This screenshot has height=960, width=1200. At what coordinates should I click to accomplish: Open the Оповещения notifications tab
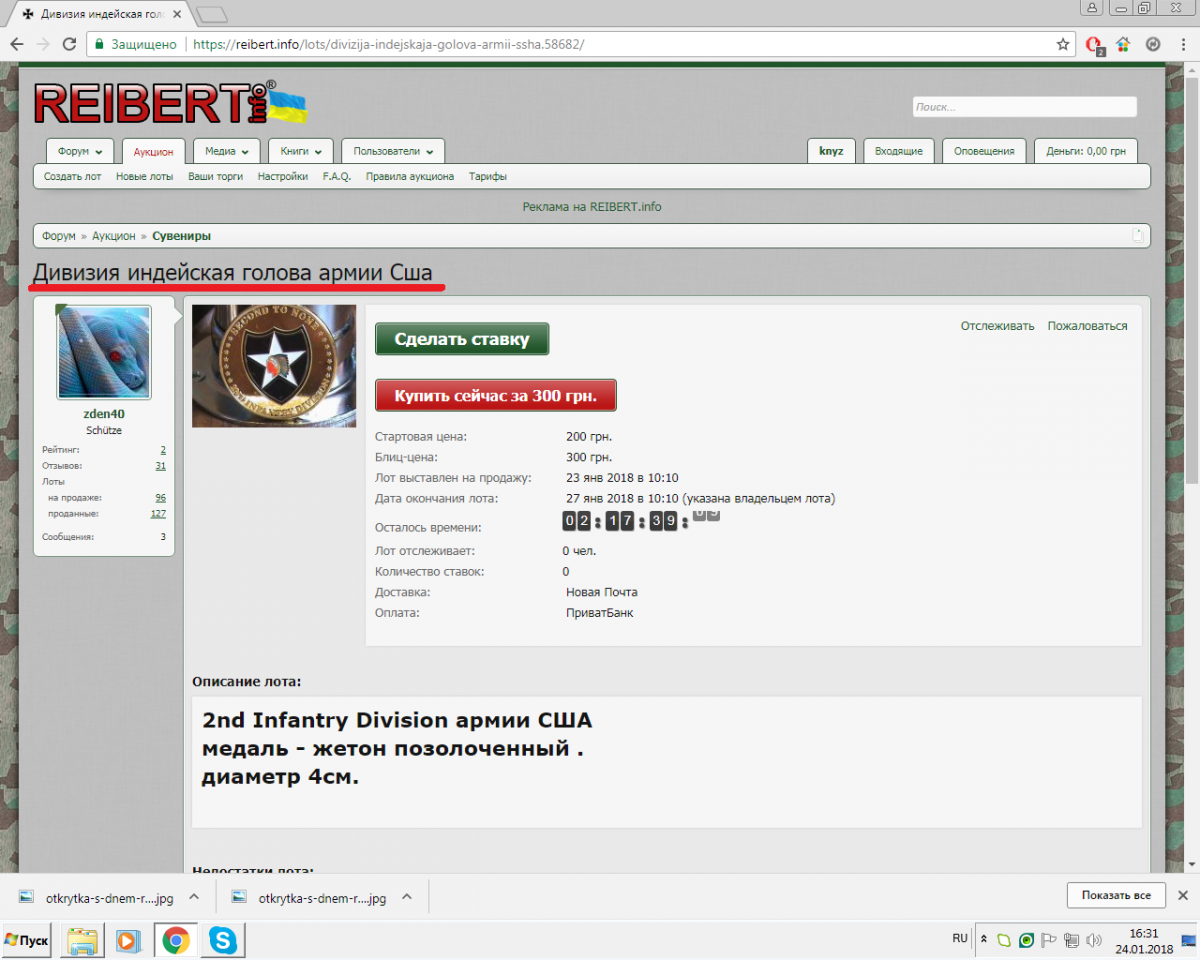(x=984, y=151)
